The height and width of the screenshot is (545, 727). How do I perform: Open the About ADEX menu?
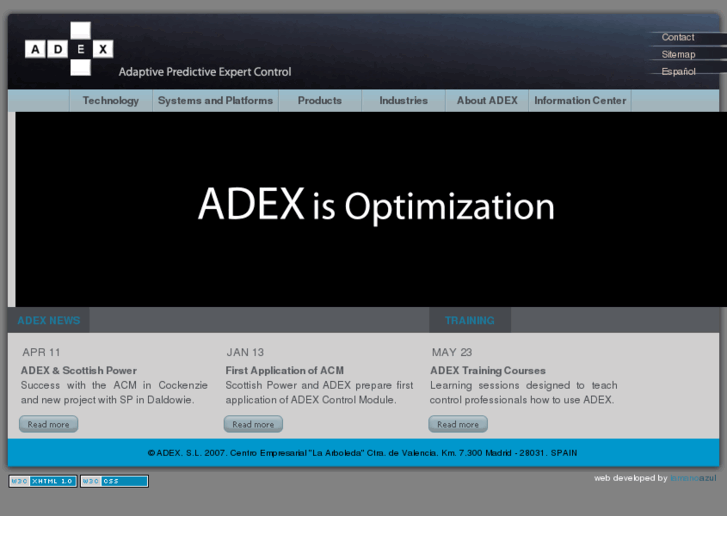487,101
